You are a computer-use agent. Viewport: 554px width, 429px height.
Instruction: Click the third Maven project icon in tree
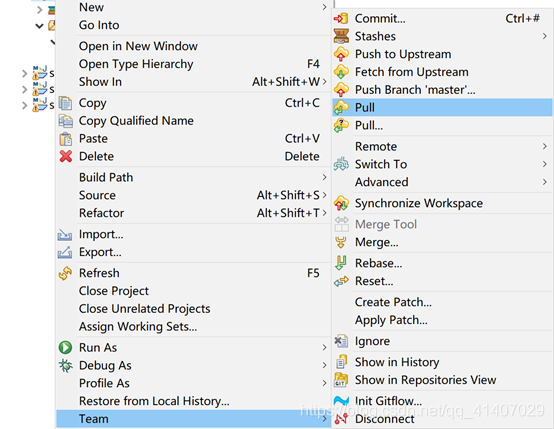[40, 105]
